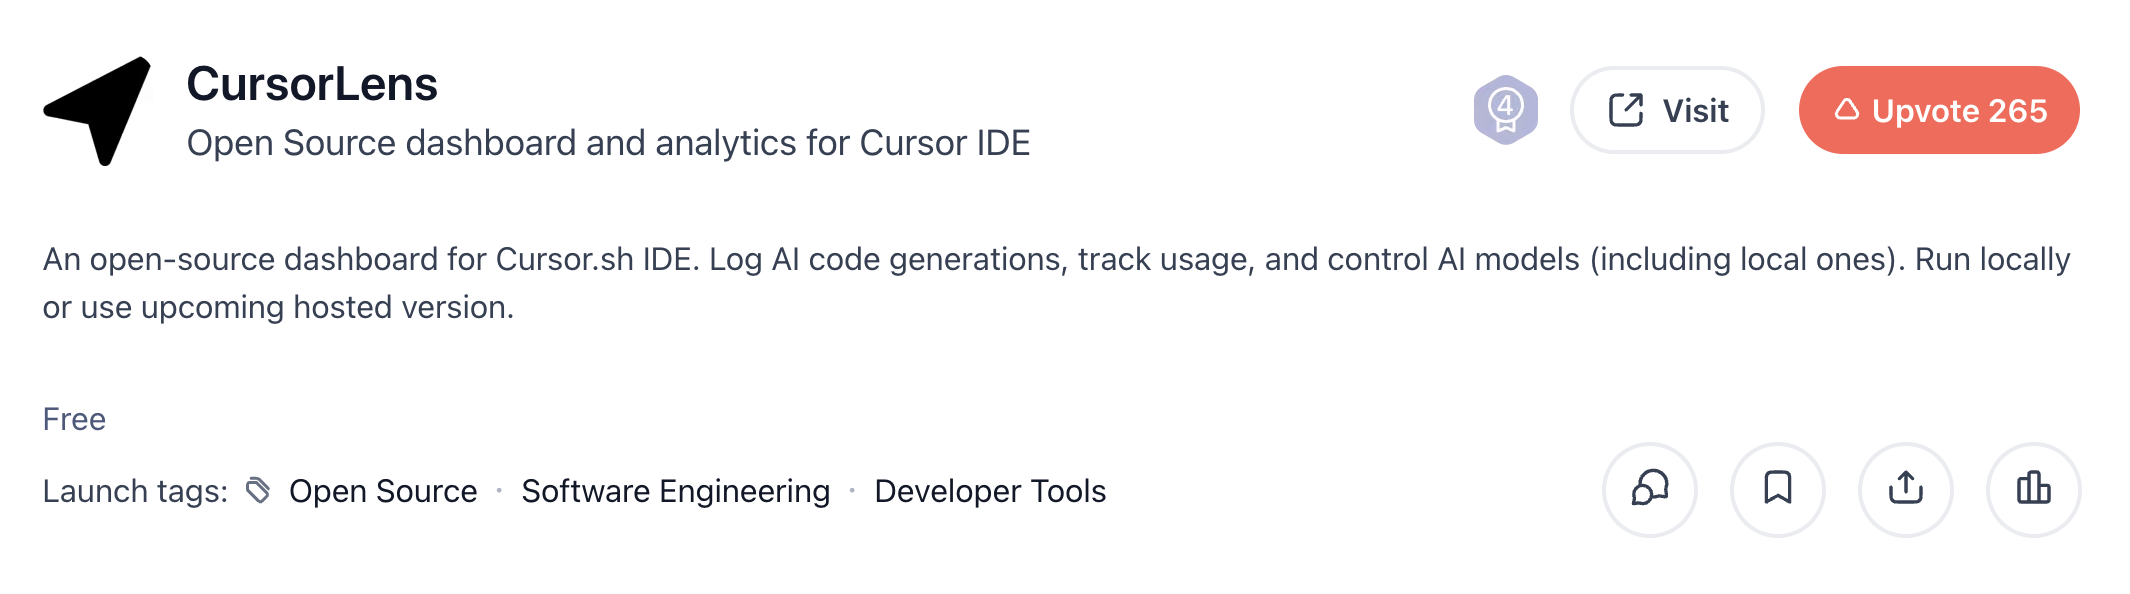Screen dimensions: 2130x594
Task: Go to the Developer Tools tag
Action: click(x=990, y=491)
